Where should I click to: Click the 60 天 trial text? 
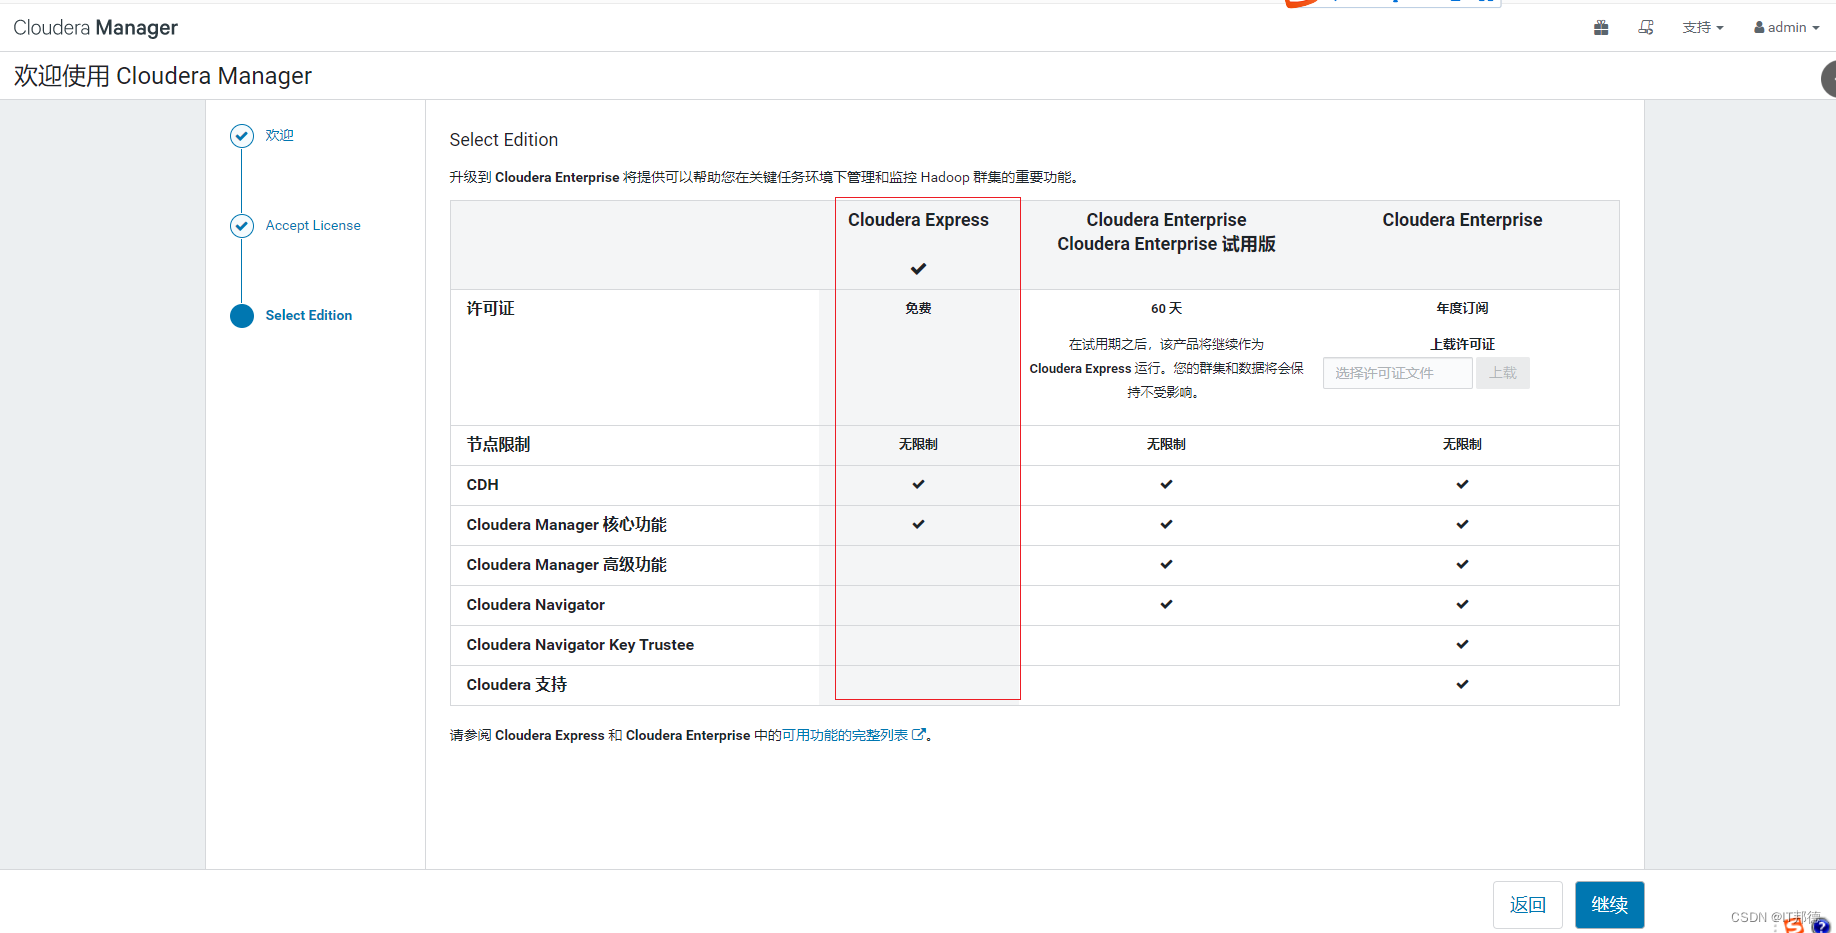point(1166,308)
